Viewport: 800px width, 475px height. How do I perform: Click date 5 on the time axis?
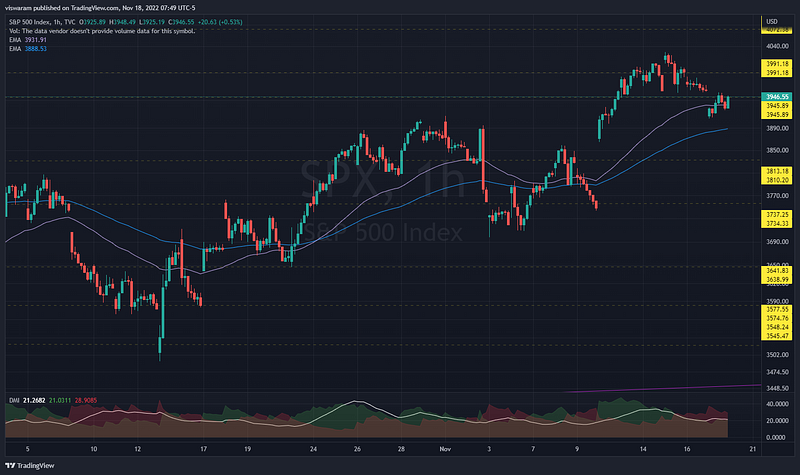click(28, 449)
